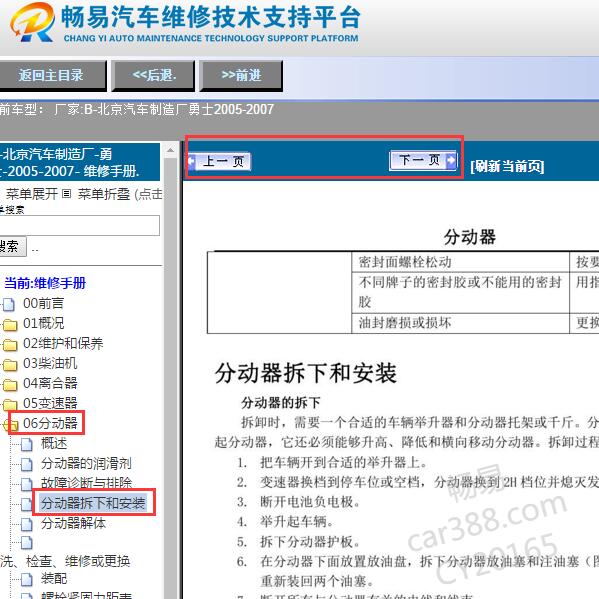Image resolution: width=599 pixels, height=599 pixels.
Task: Click the page icon beside 分动器的润滑剂
Action: [x=27, y=465]
